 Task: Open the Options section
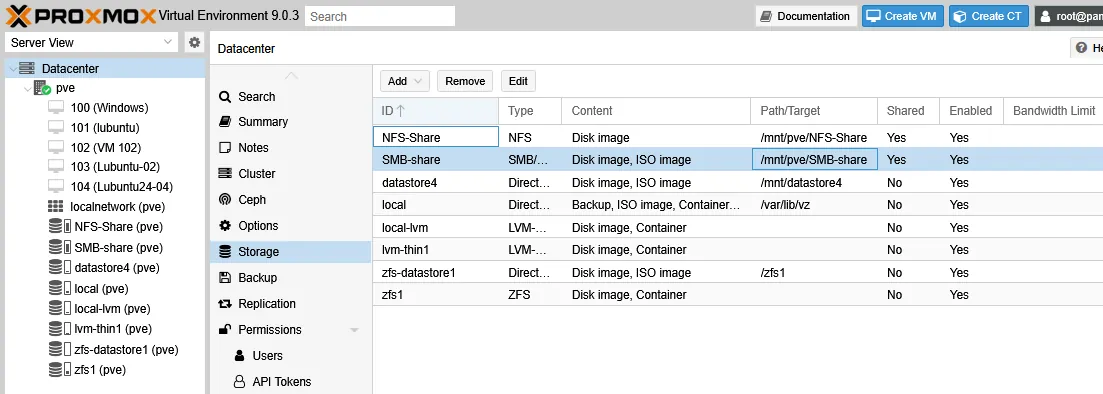(291, 225)
